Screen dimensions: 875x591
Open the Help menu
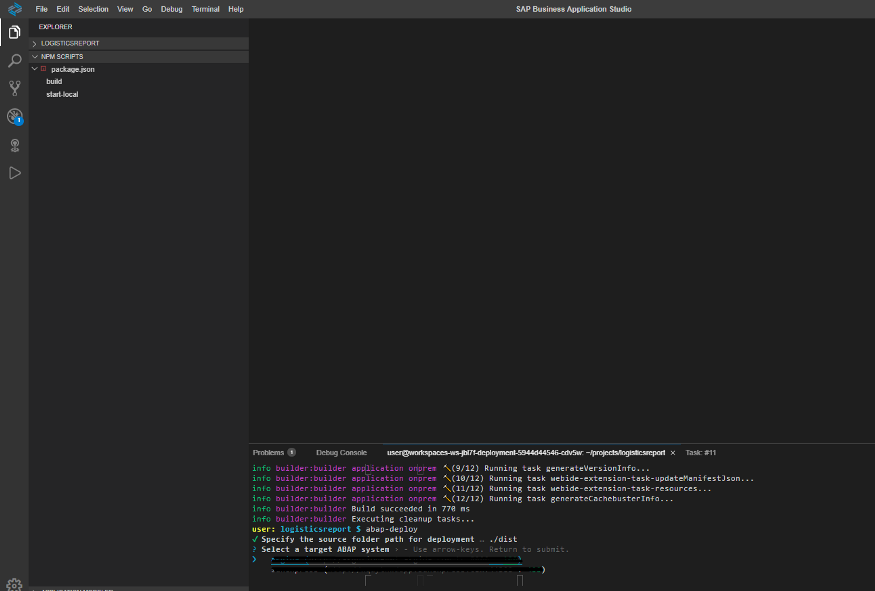tap(235, 9)
